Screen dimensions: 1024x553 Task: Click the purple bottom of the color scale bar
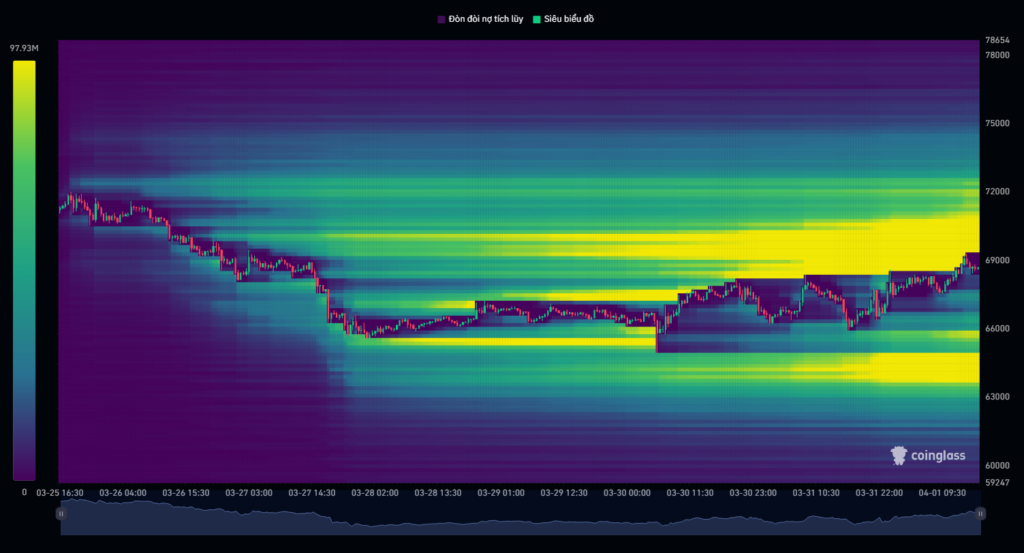click(24, 468)
